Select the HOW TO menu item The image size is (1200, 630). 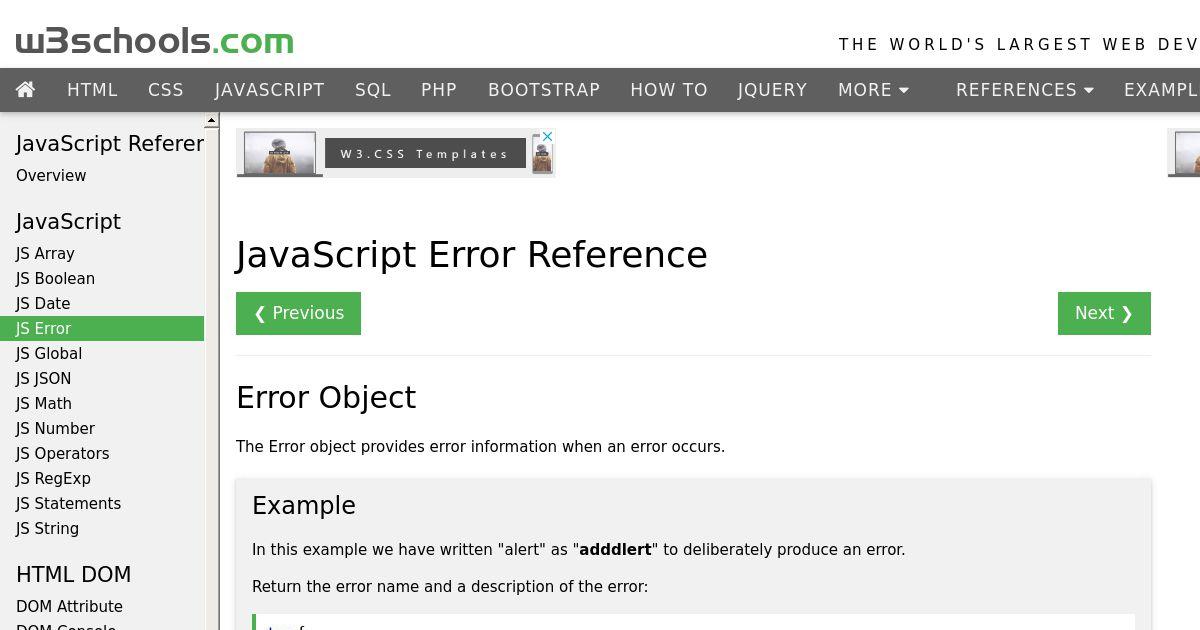click(x=669, y=90)
